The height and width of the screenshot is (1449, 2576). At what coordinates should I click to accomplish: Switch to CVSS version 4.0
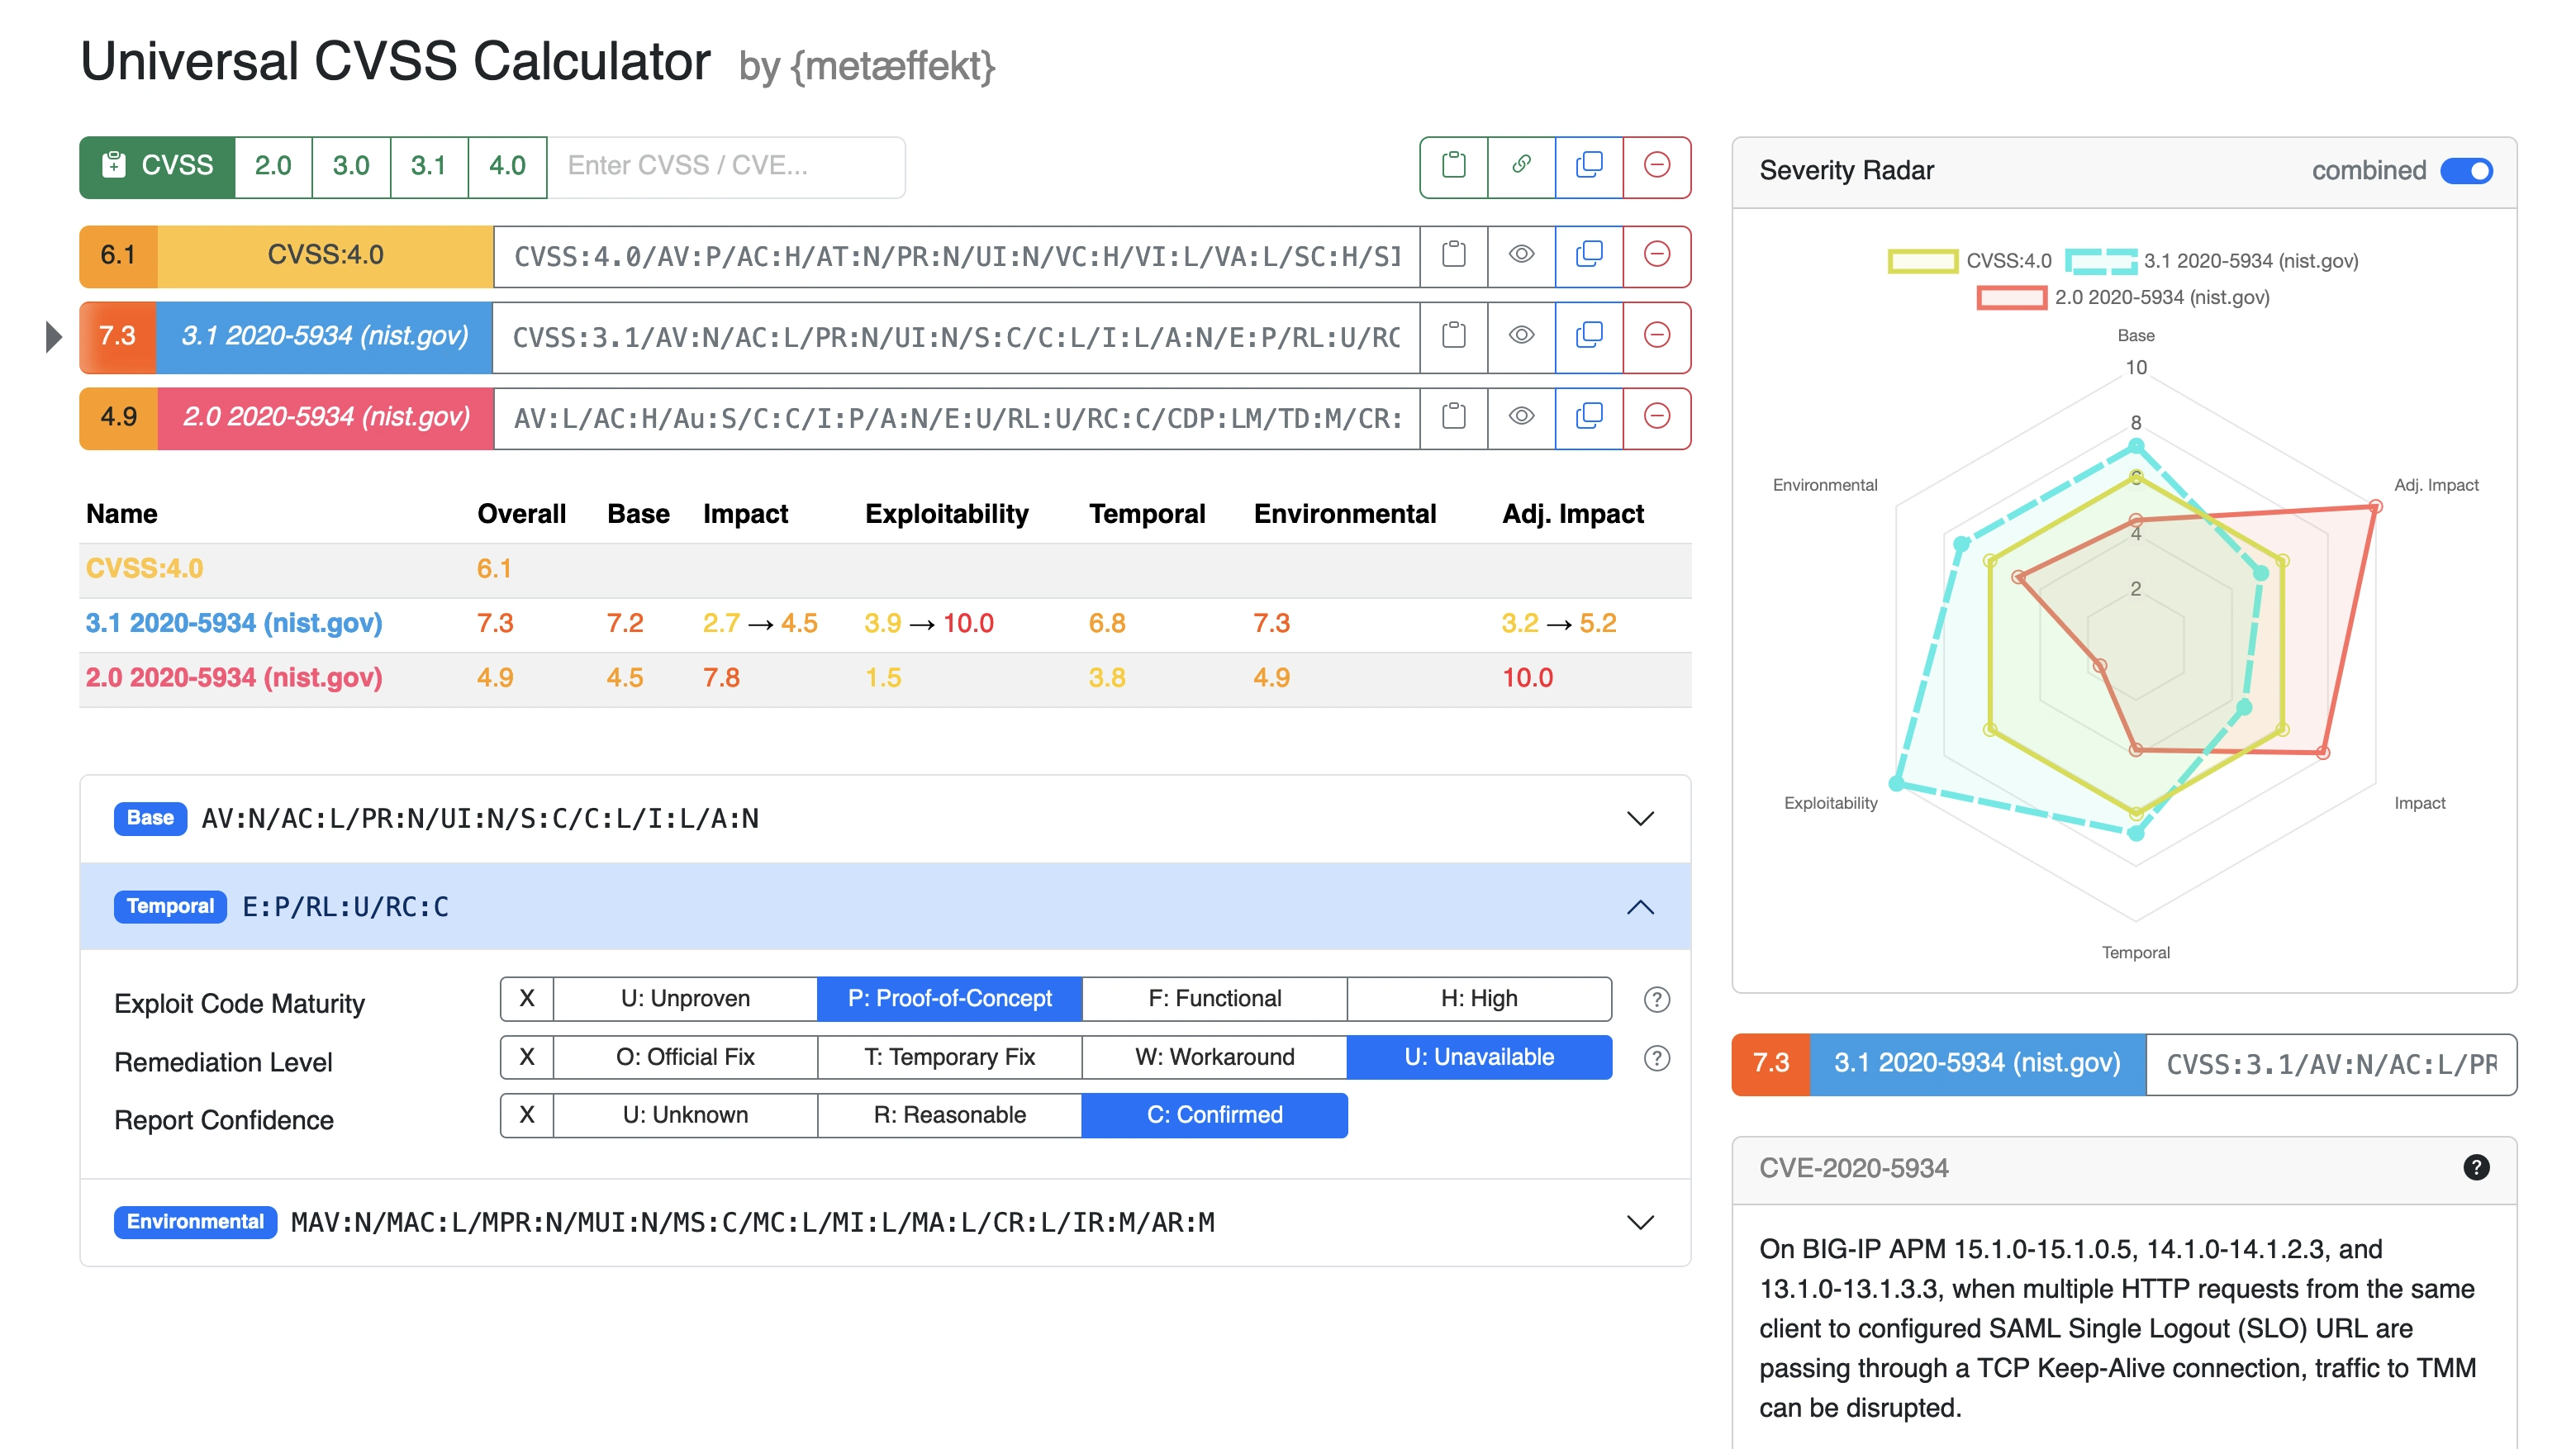pos(507,167)
